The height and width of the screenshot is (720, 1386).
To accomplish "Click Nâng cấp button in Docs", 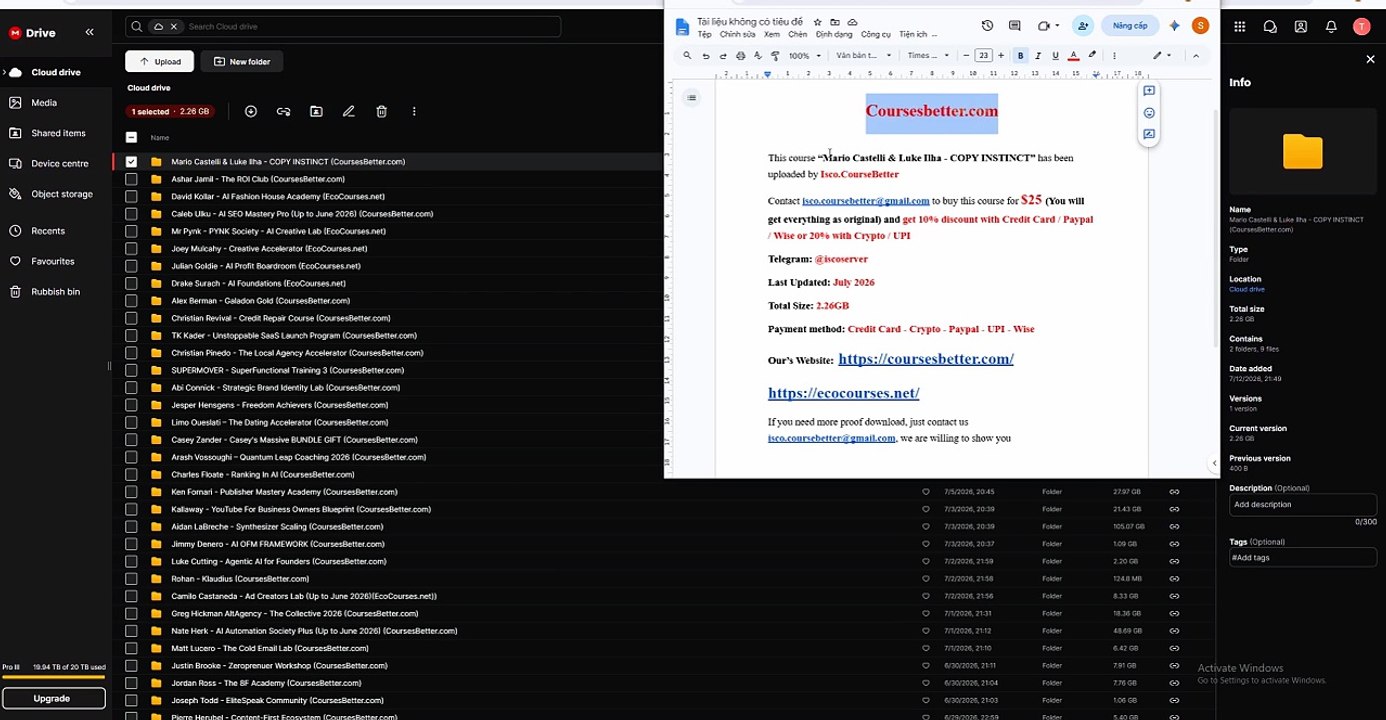I will tap(1129, 26).
